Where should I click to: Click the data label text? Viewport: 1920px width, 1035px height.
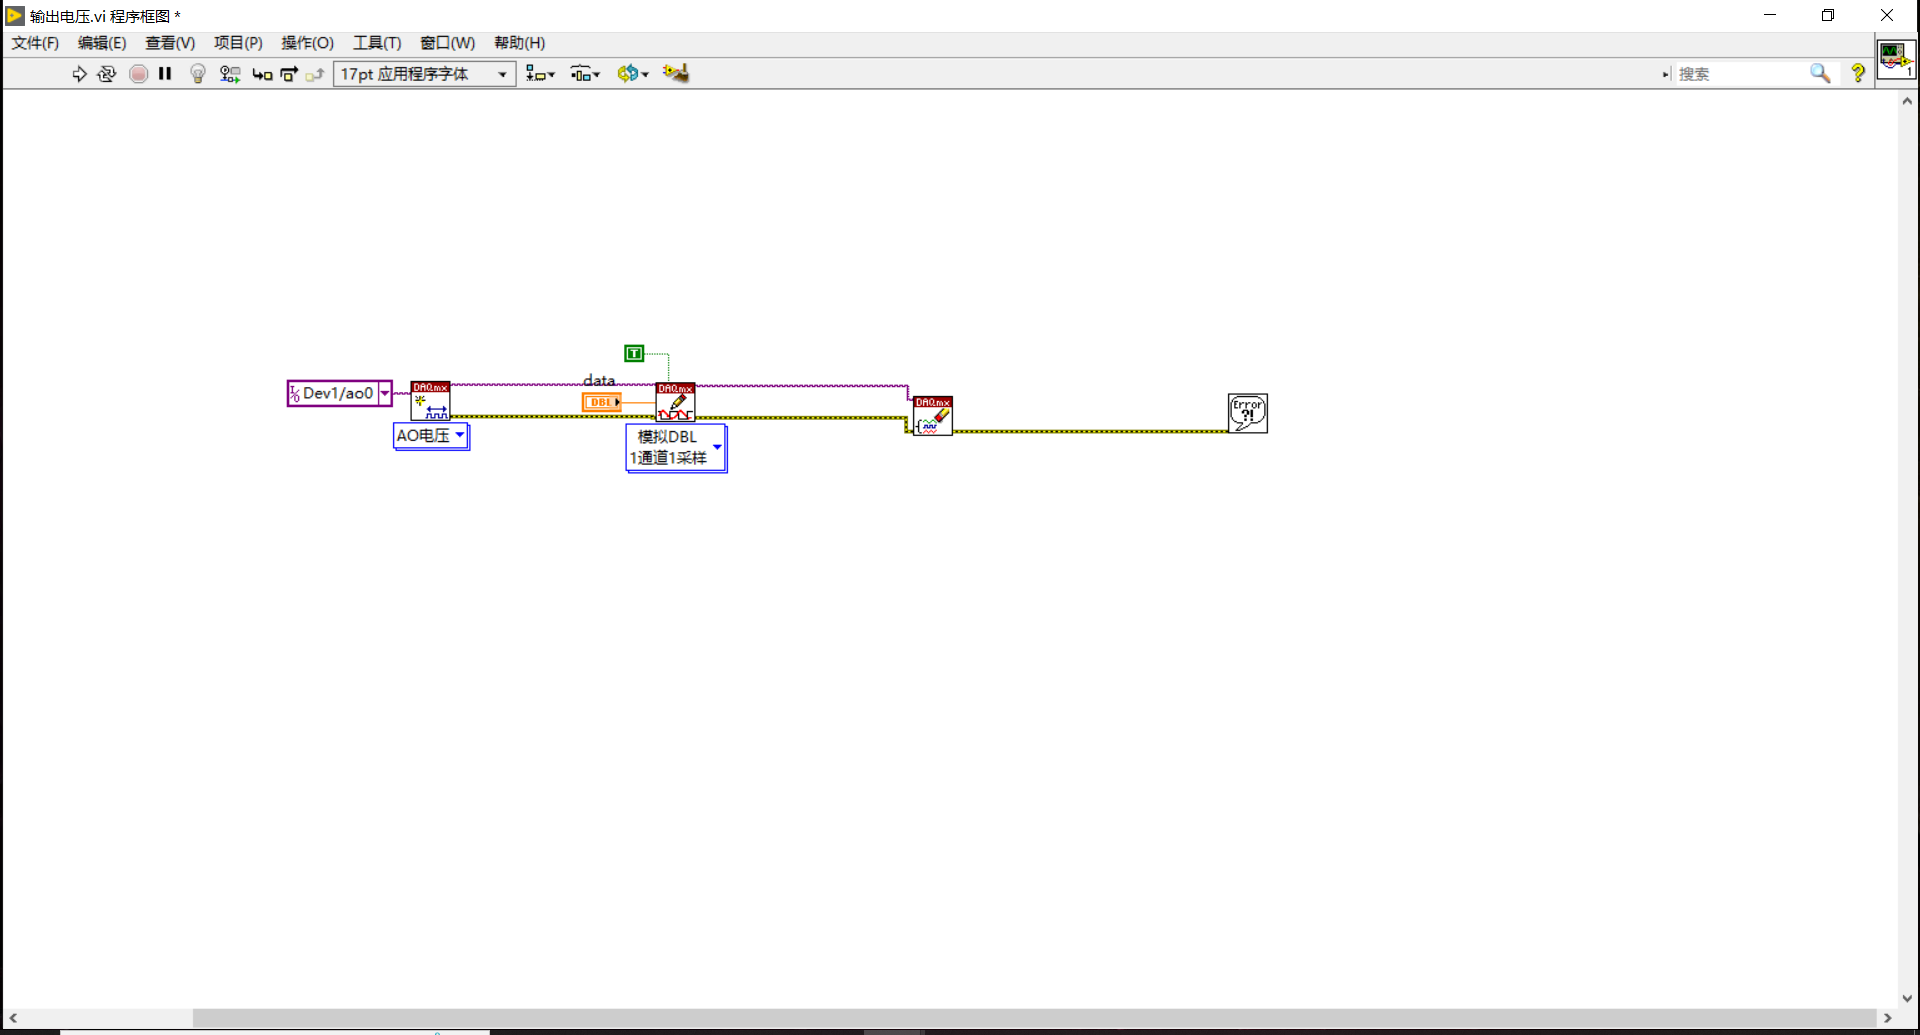tap(599, 380)
